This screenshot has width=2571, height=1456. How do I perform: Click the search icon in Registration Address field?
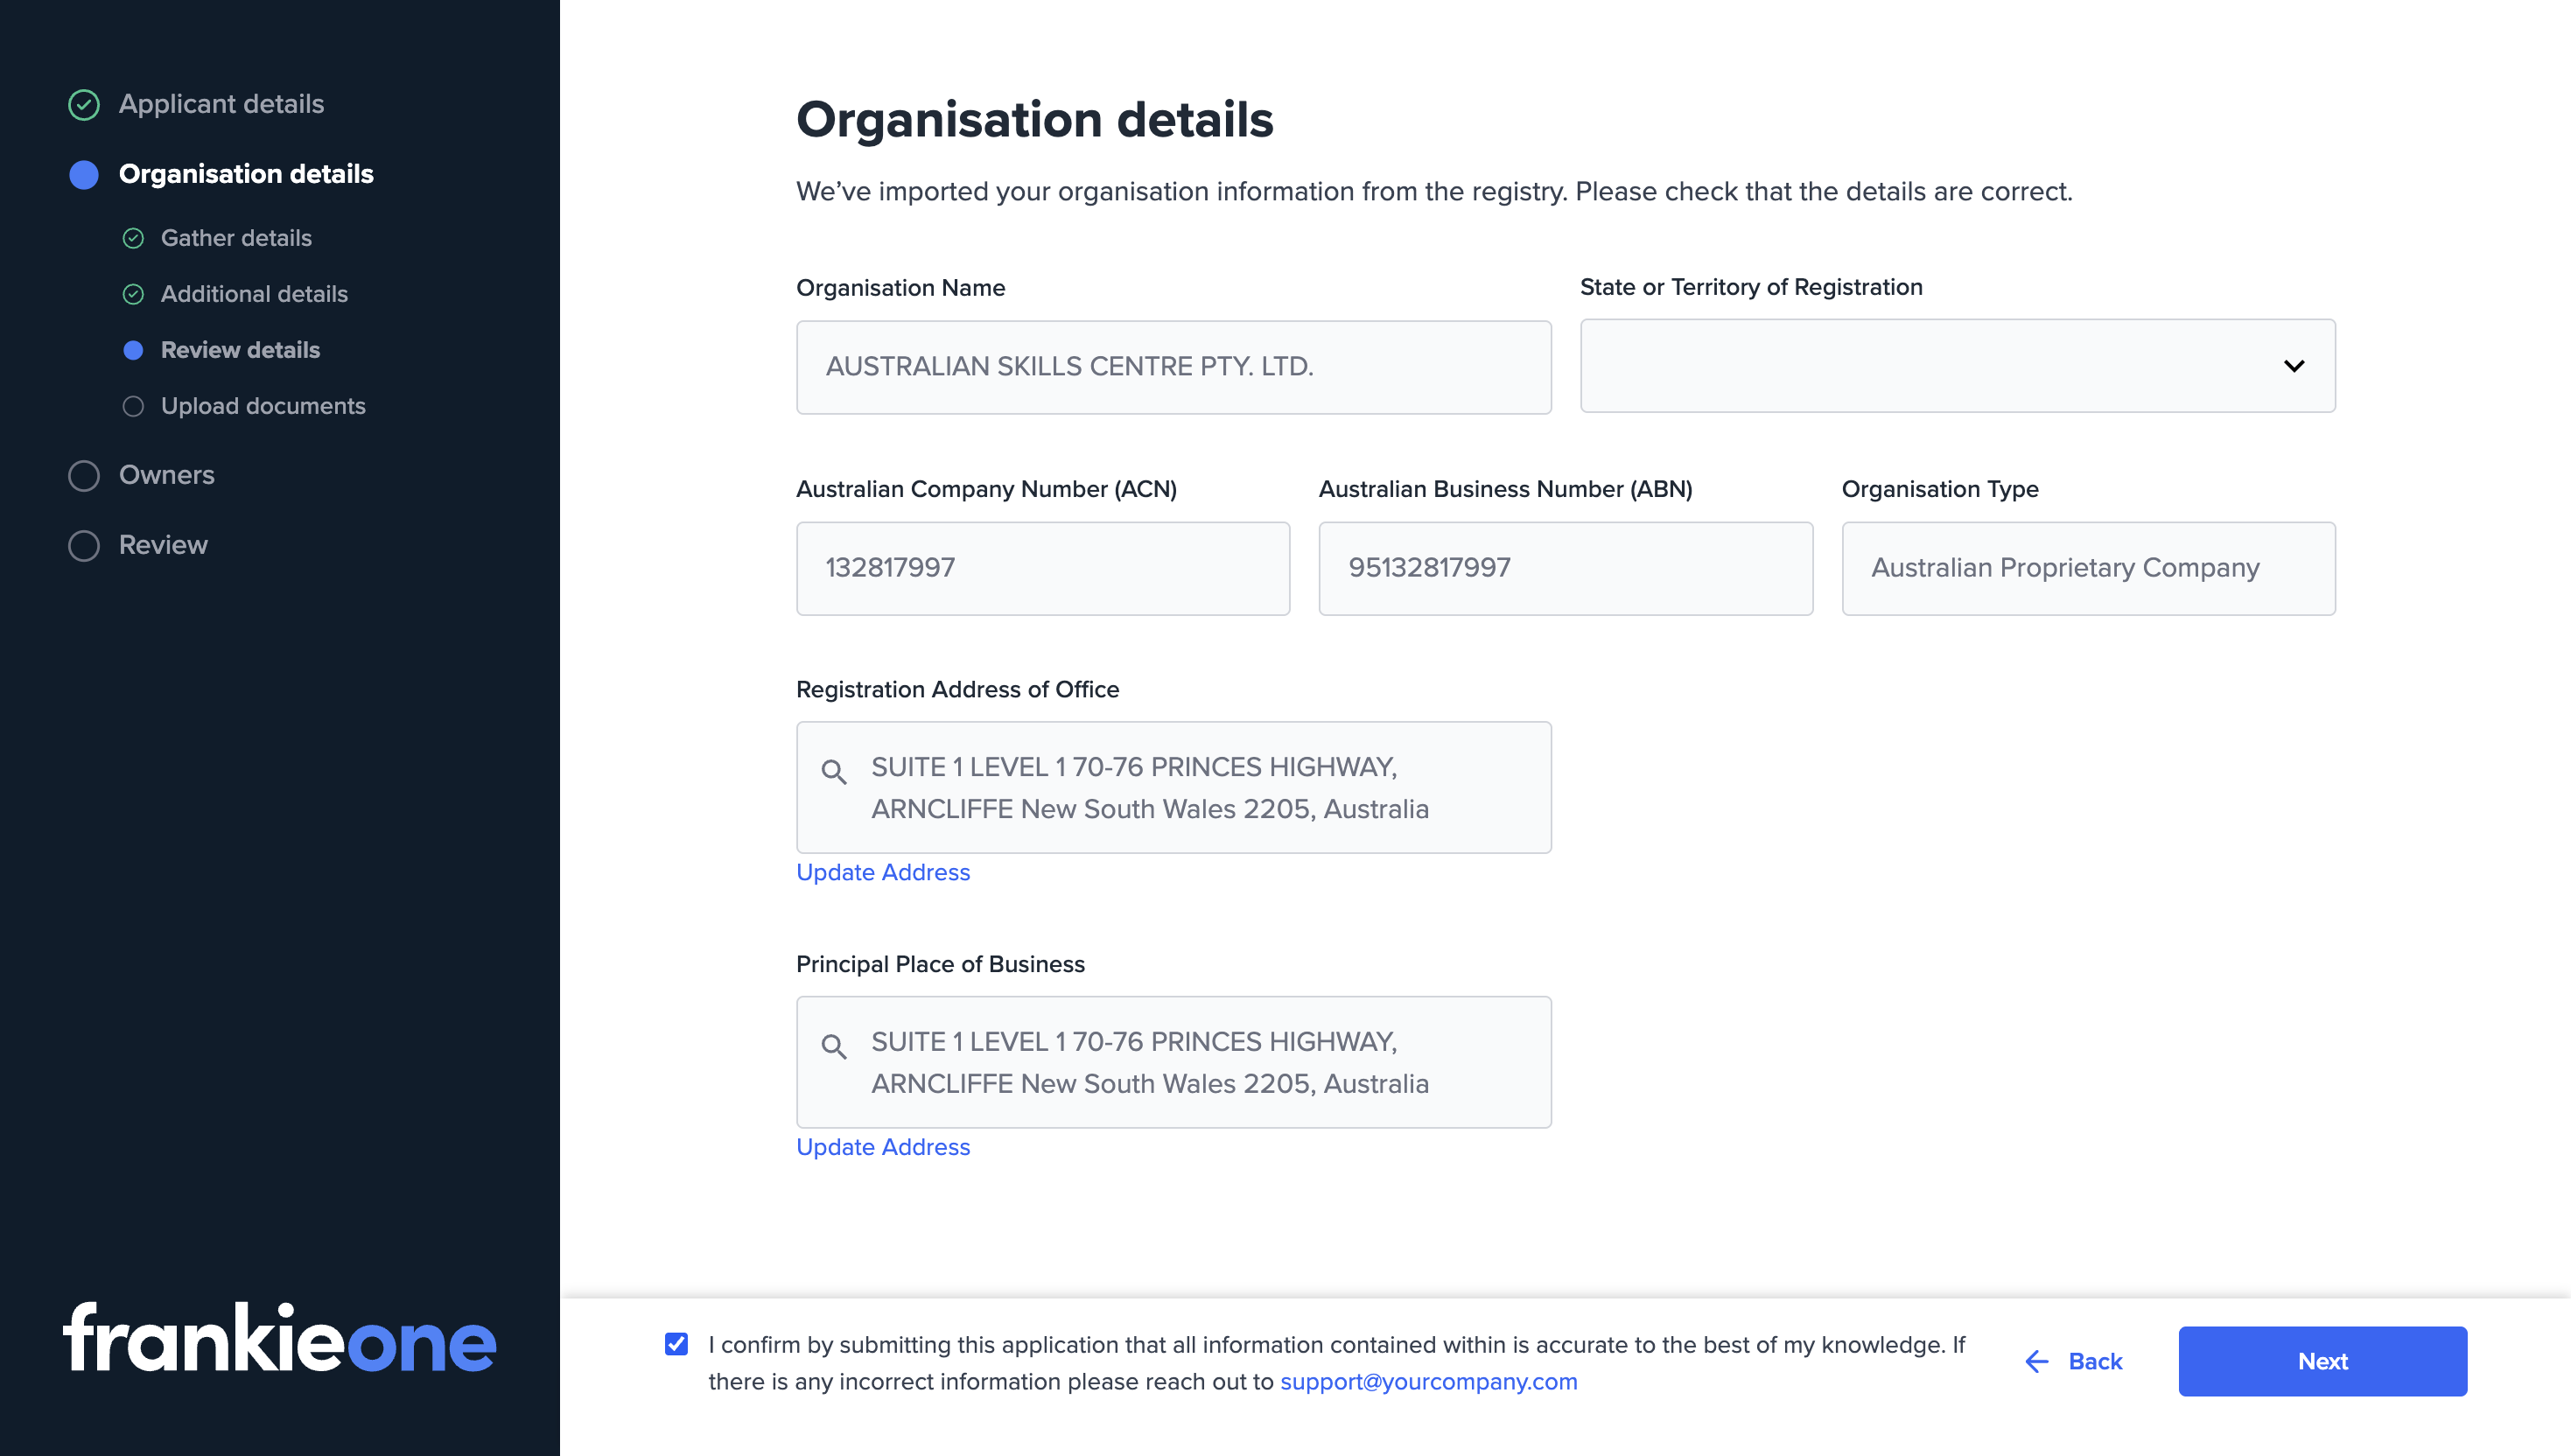click(834, 773)
